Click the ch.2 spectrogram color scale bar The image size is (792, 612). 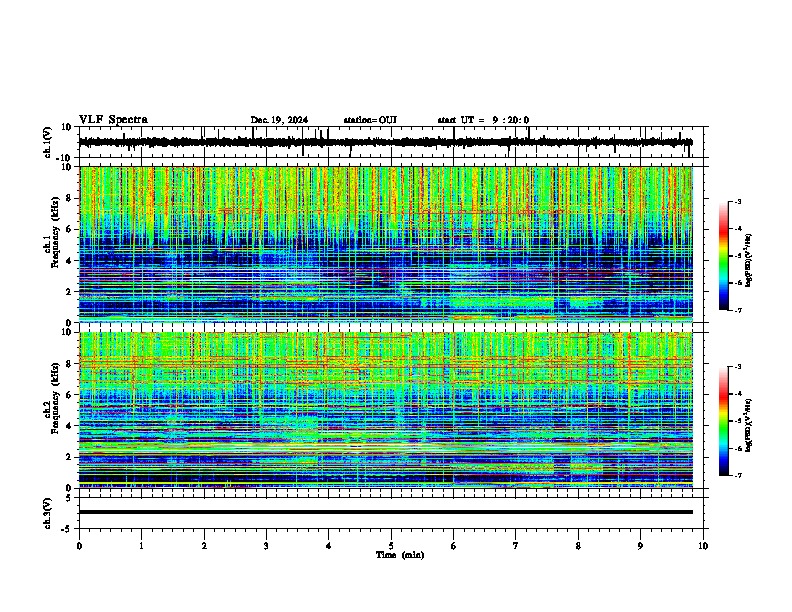[724, 421]
